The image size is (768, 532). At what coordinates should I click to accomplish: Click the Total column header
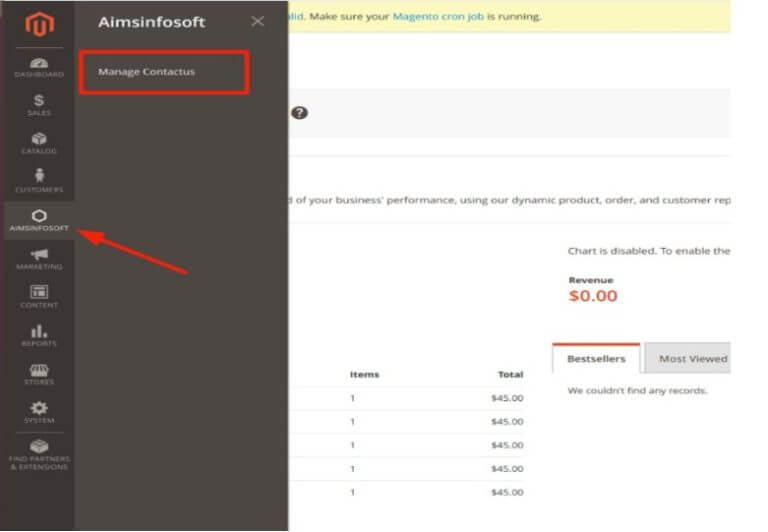coord(510,374)
